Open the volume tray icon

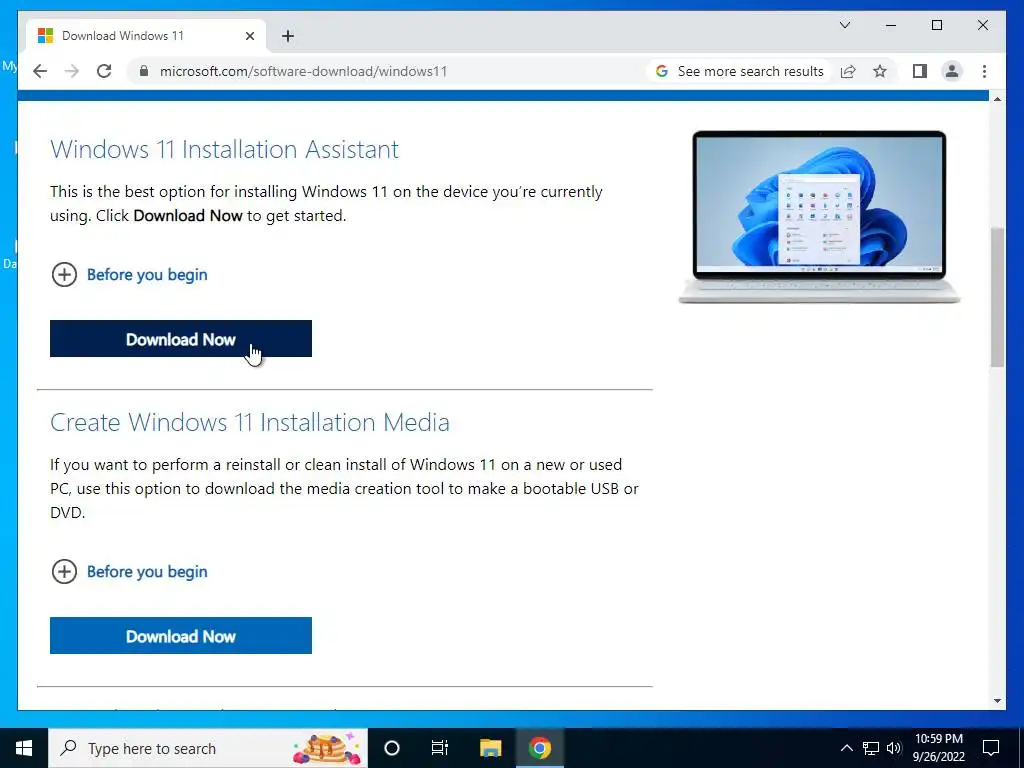pos(894,748)
